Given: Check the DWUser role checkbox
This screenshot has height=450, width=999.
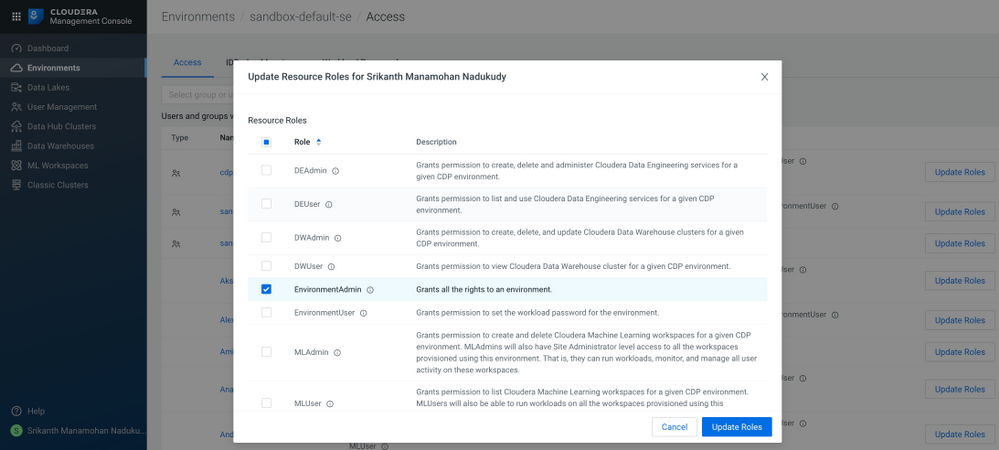Looking at the screenshot, I should tap(266, 266).
